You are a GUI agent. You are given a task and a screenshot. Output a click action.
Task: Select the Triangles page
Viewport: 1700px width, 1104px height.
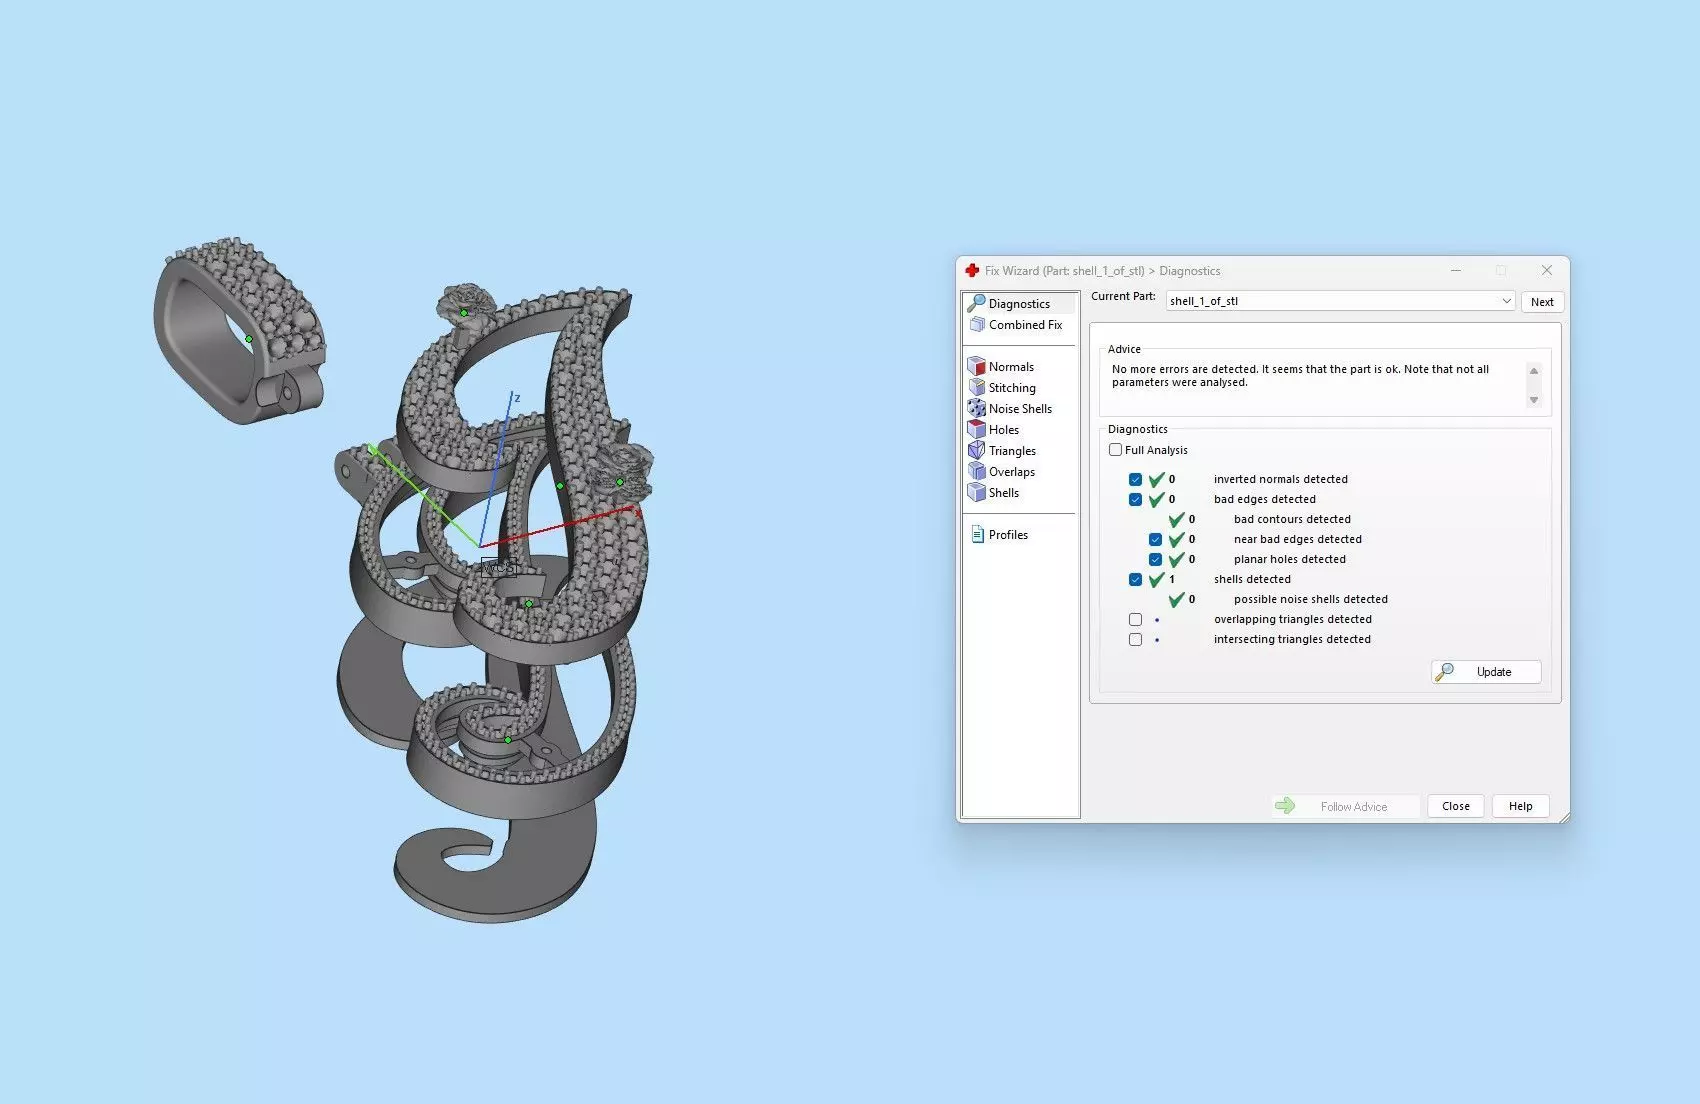(1012, 451)
